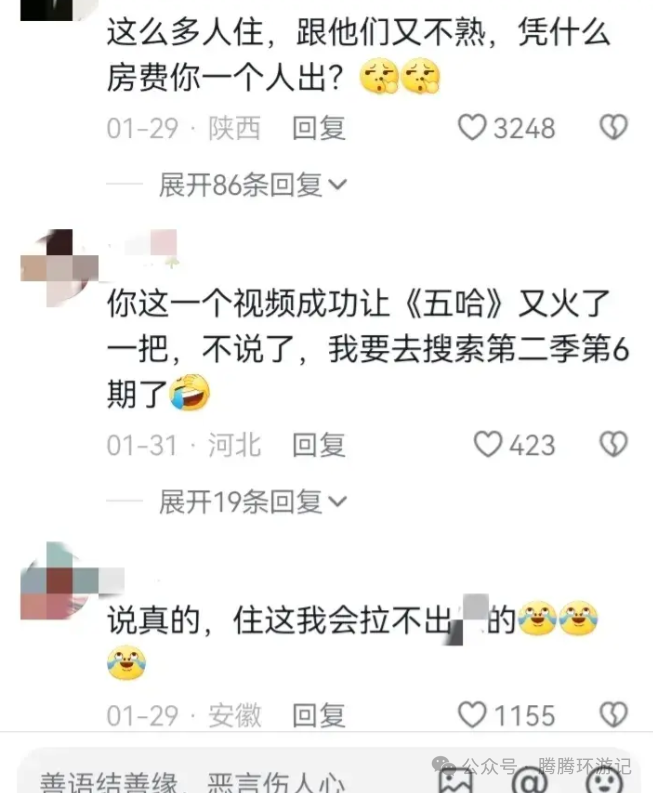The width and height of the screenshot is (653, 793).
Task: Expand the 19 replies (展开19条回复)
Action: [252, 502]
